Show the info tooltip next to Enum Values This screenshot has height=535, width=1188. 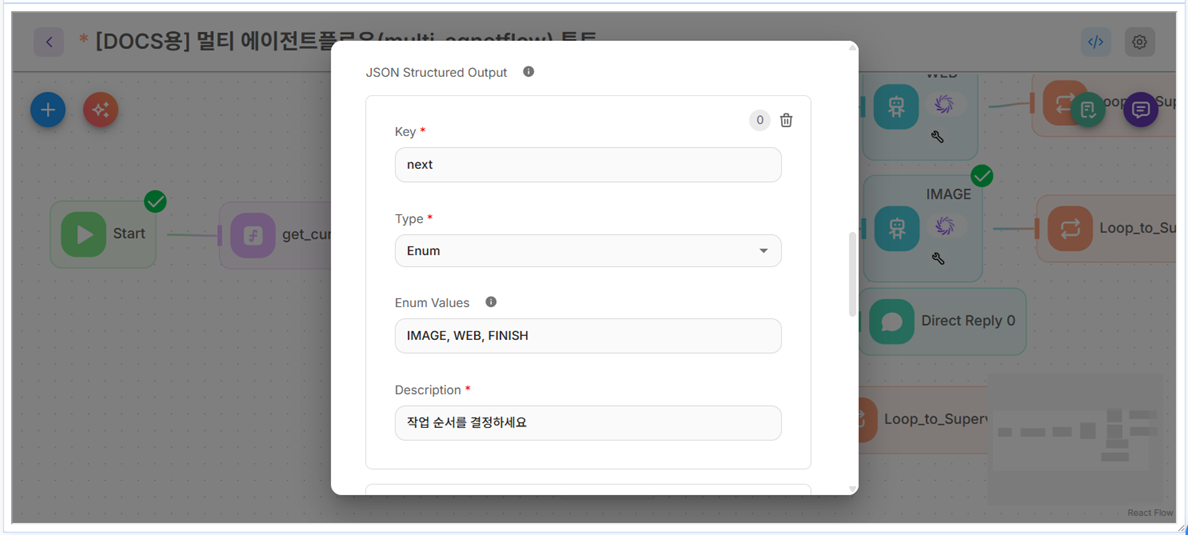coord(491,302)
